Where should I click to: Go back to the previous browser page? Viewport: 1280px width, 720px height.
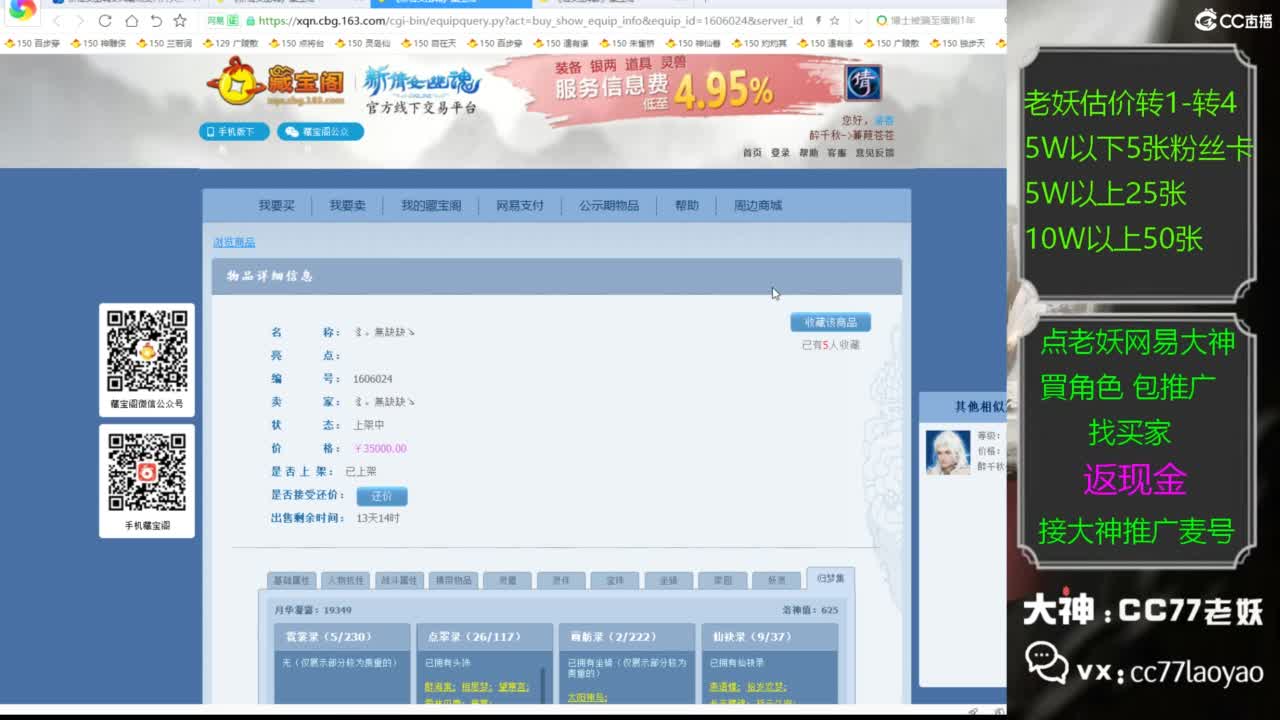pos(57,20)
